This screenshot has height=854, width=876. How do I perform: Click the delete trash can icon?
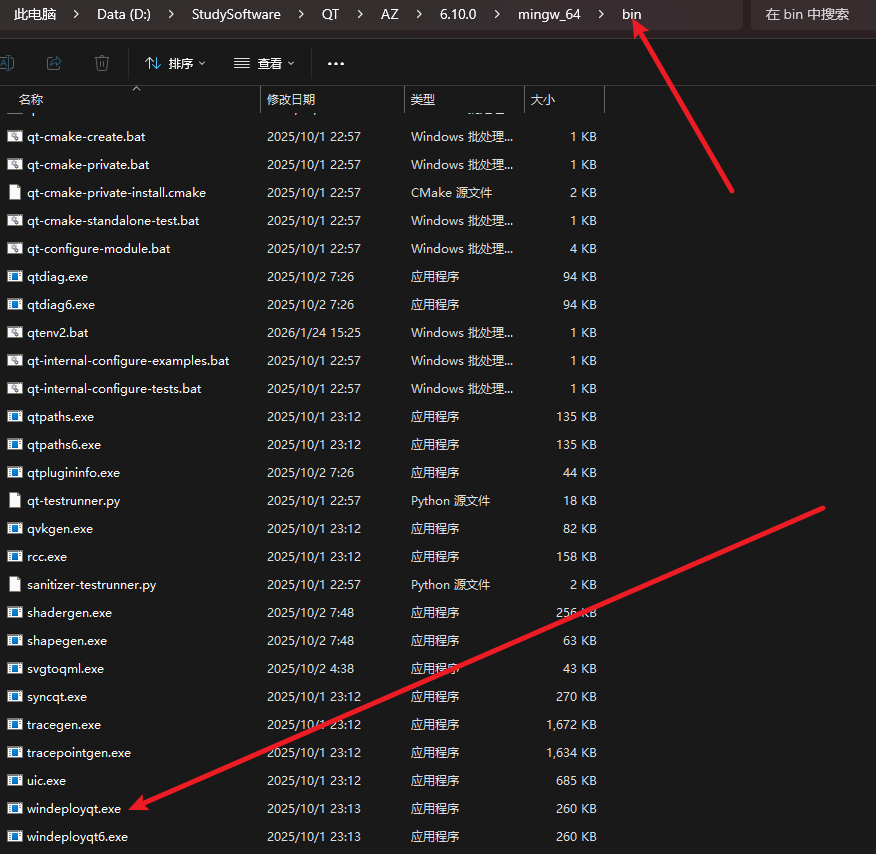click(x=102, y=63)
